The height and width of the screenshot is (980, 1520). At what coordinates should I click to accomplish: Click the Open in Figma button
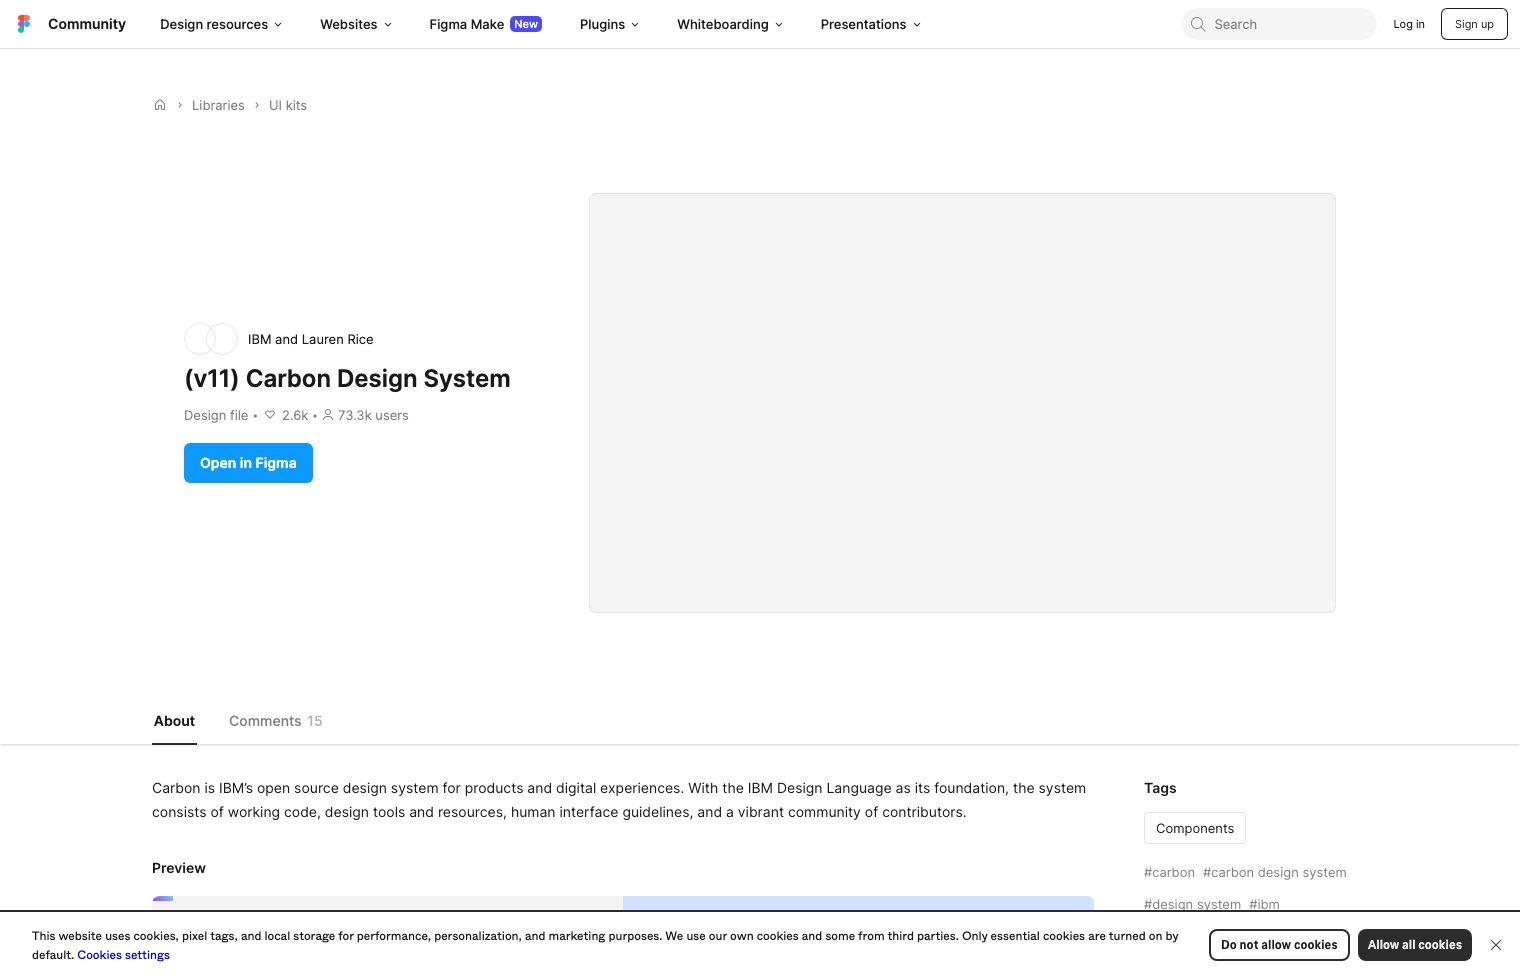tap(248, 463)
